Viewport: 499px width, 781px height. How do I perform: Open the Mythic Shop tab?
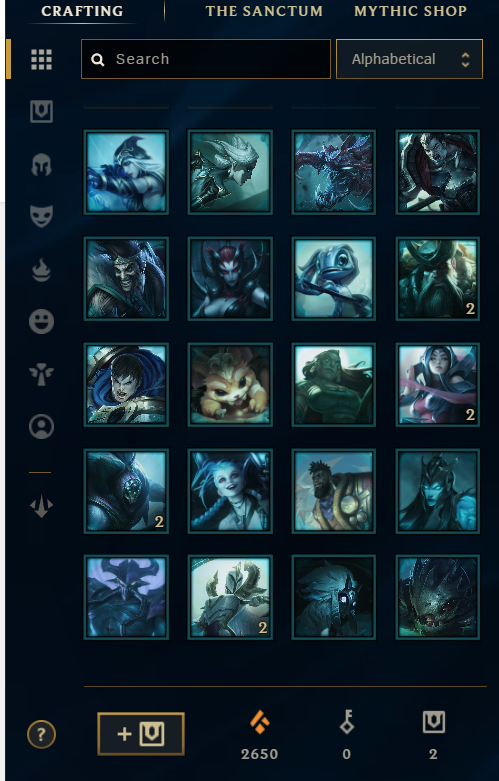[x=410, y=11]
